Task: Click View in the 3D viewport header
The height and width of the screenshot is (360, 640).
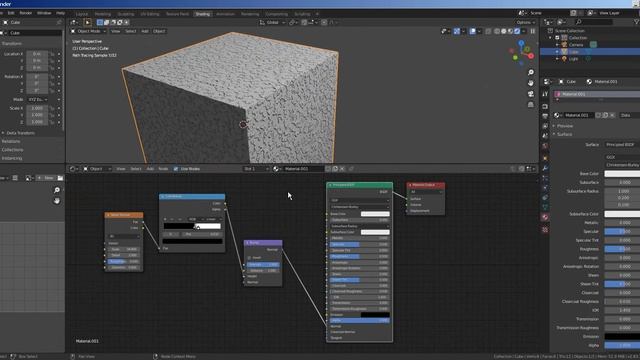Action: click(x=116, y=31)
